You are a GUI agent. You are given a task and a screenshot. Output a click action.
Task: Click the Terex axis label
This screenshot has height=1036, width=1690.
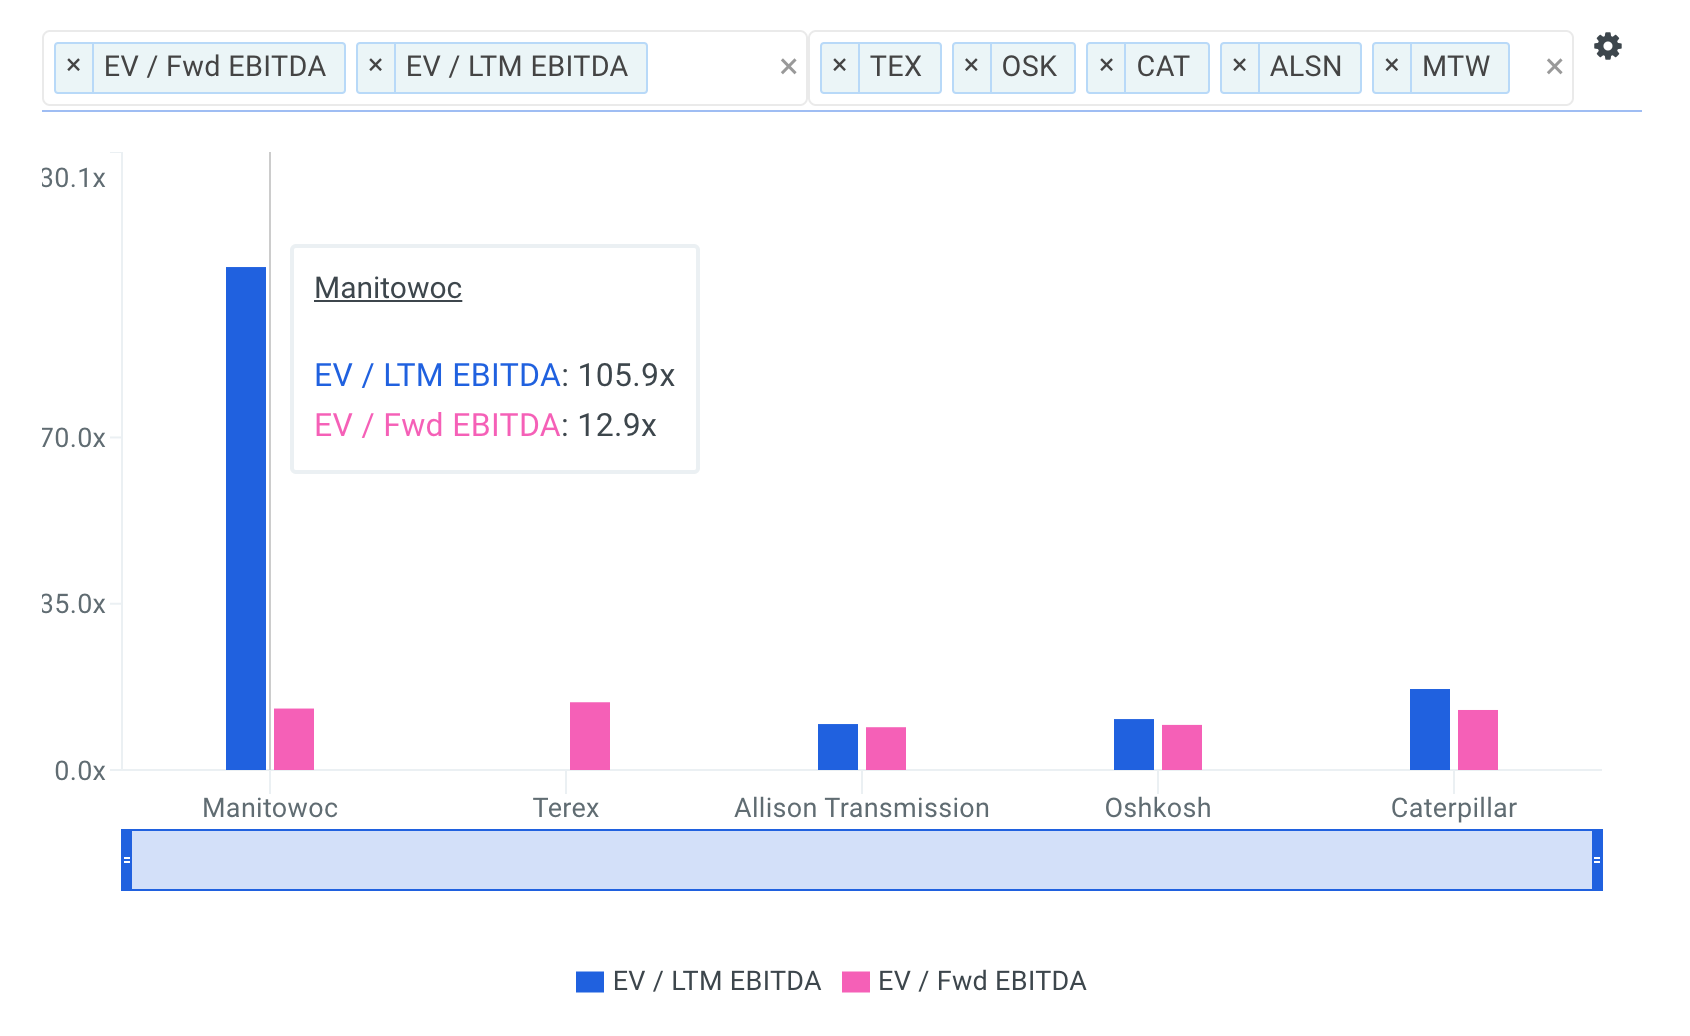(566, 808)
